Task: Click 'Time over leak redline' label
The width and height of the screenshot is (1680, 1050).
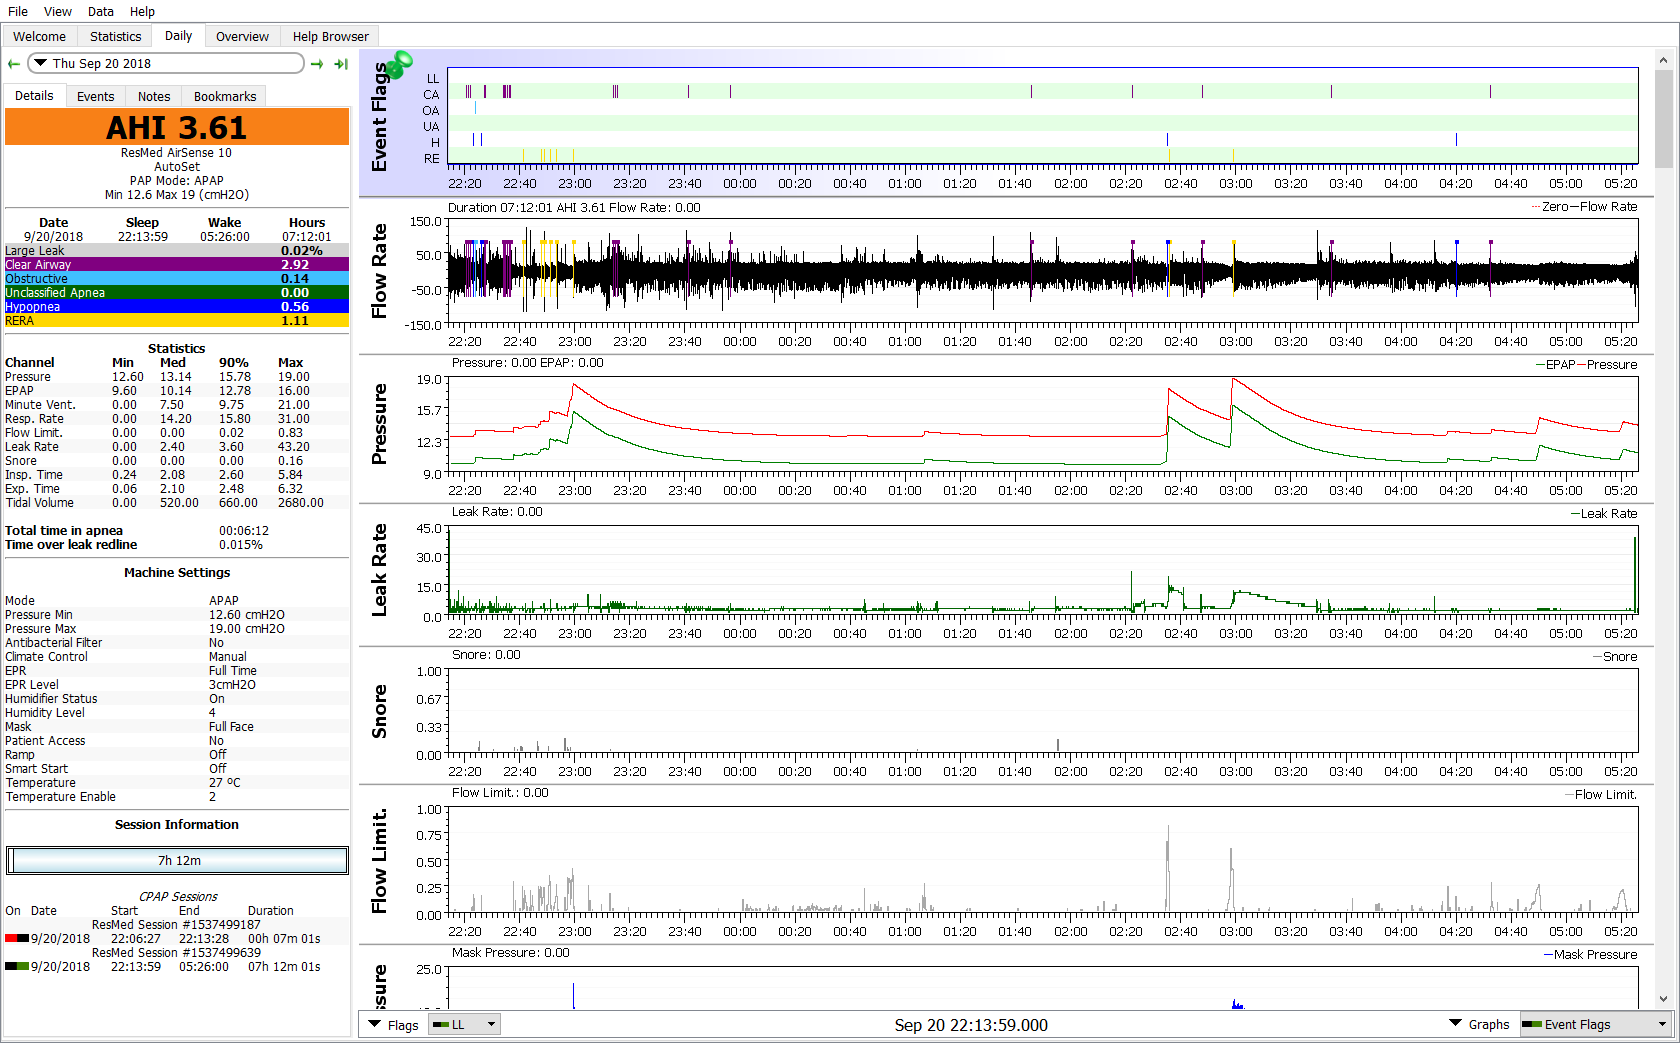Action: tap(71, 545)
